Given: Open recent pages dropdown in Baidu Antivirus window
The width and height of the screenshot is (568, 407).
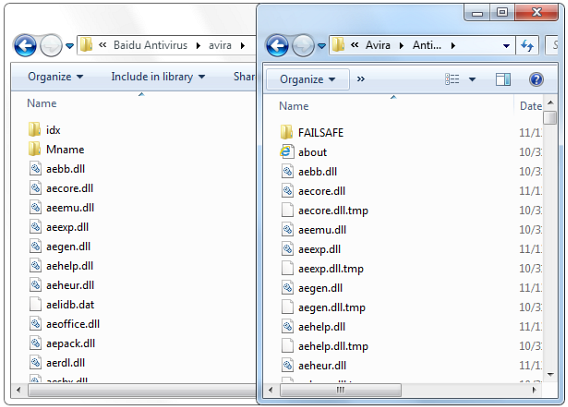Looking at the screenshot, I should click(70, 46).
